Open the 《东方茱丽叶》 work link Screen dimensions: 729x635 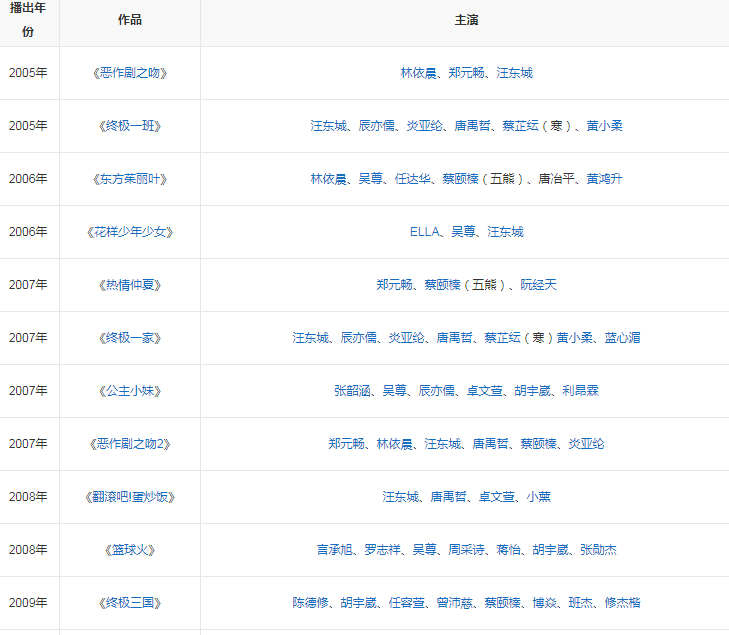coord(130,179)
